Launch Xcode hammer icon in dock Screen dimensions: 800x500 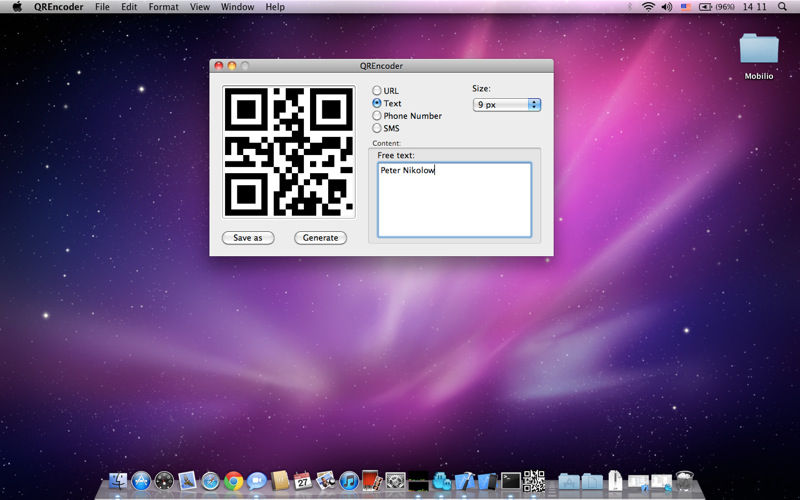[464, 481]
